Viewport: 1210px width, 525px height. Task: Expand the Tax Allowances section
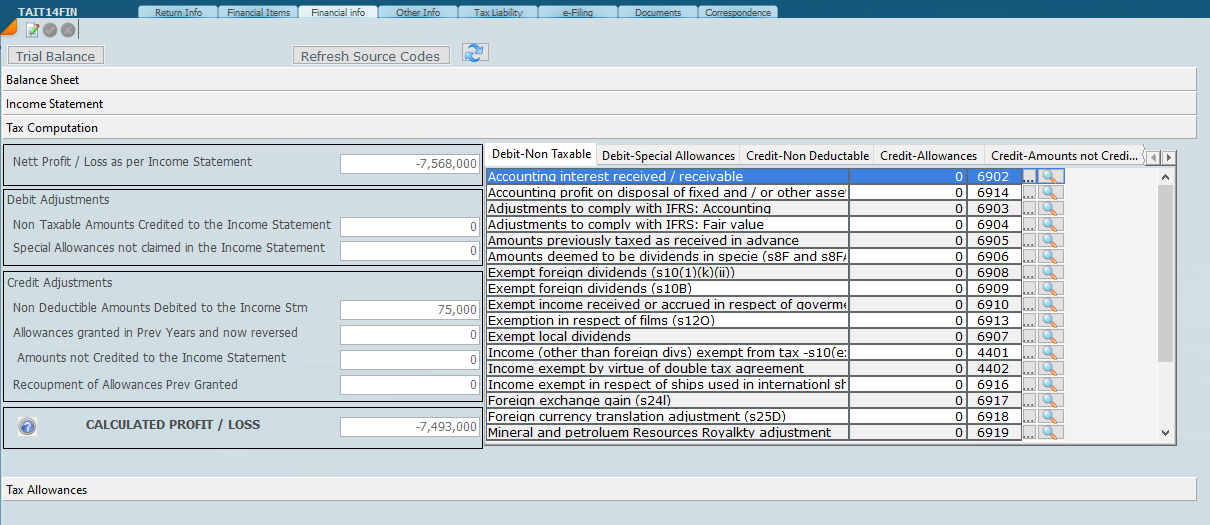coord(598,490)
